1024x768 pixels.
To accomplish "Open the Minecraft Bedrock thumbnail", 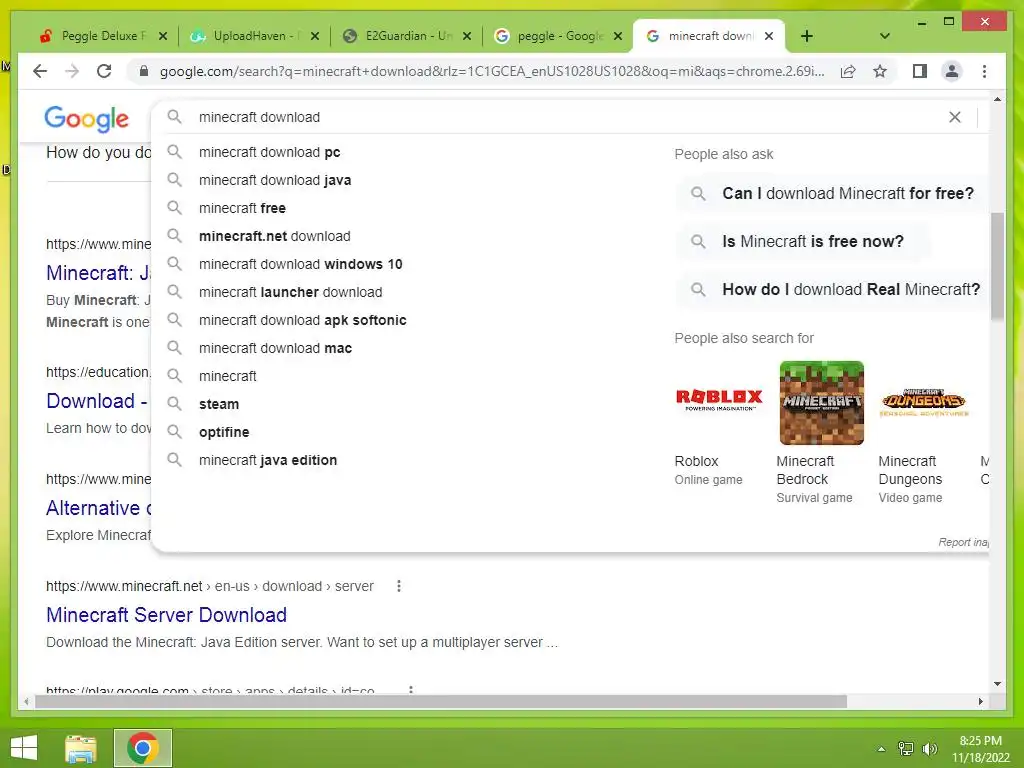I will (822, 402).
